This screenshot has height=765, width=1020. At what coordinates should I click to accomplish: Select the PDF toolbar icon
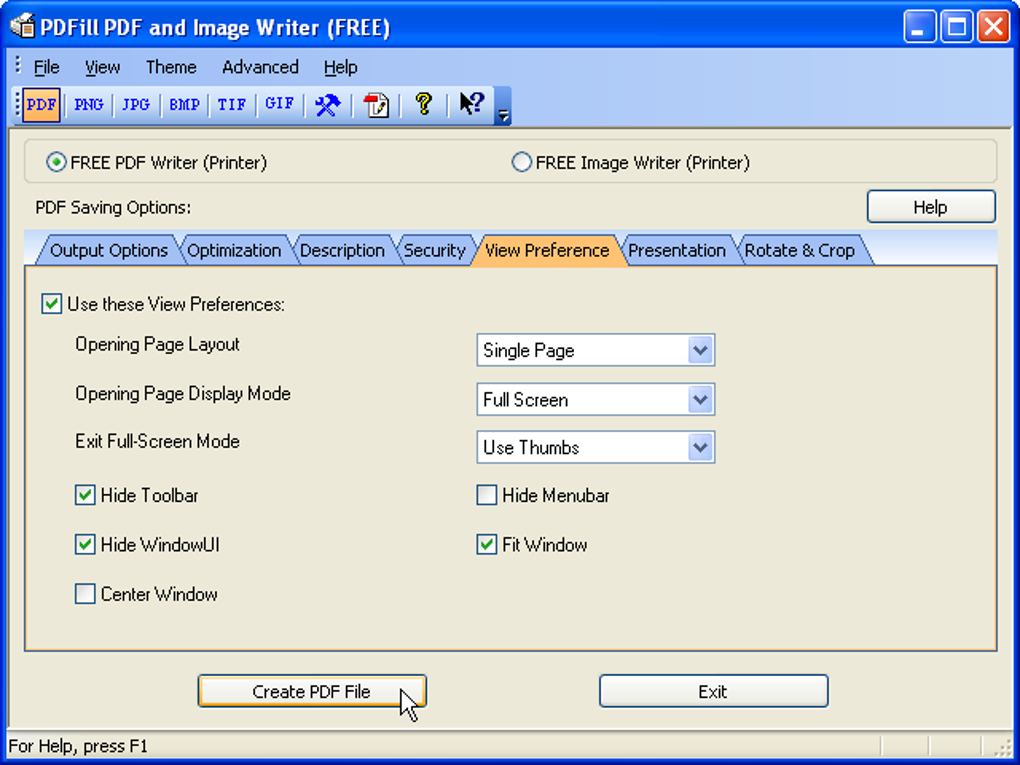point(42,105)
